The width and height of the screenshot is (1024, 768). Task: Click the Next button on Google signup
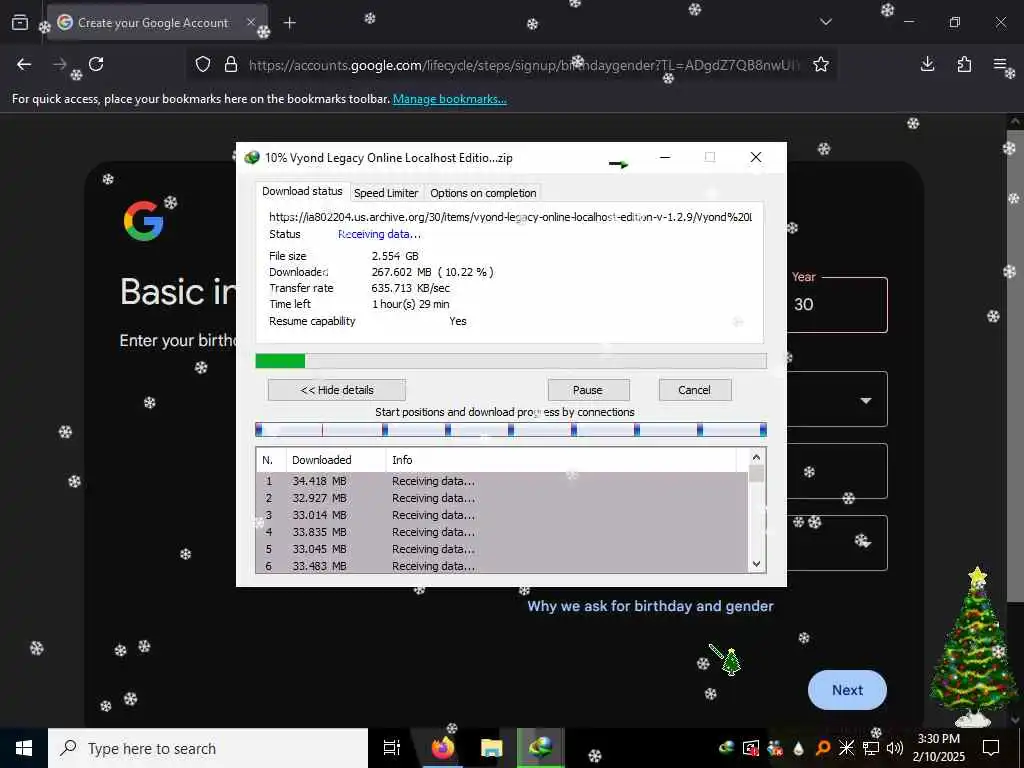tap(847, 690)
